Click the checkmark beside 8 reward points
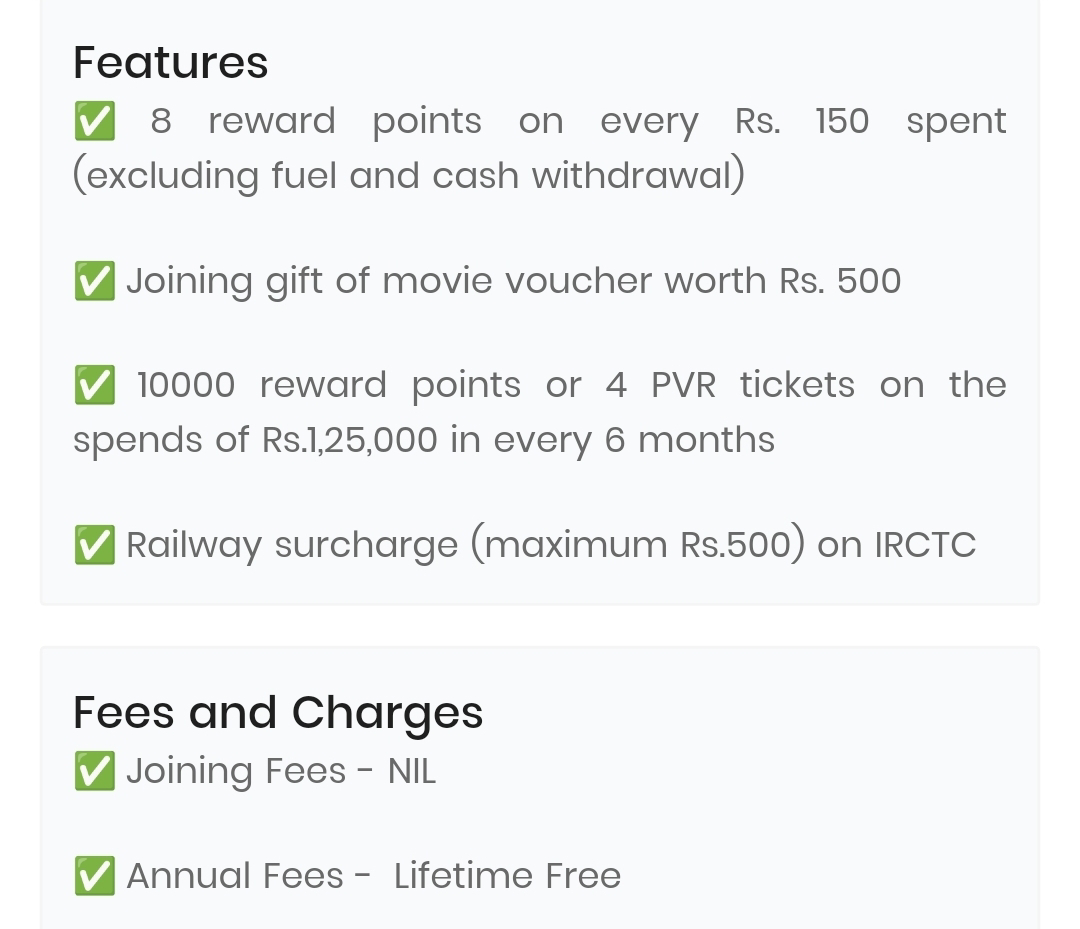Viewport: 1080px width, 929px height. (95, 121)
